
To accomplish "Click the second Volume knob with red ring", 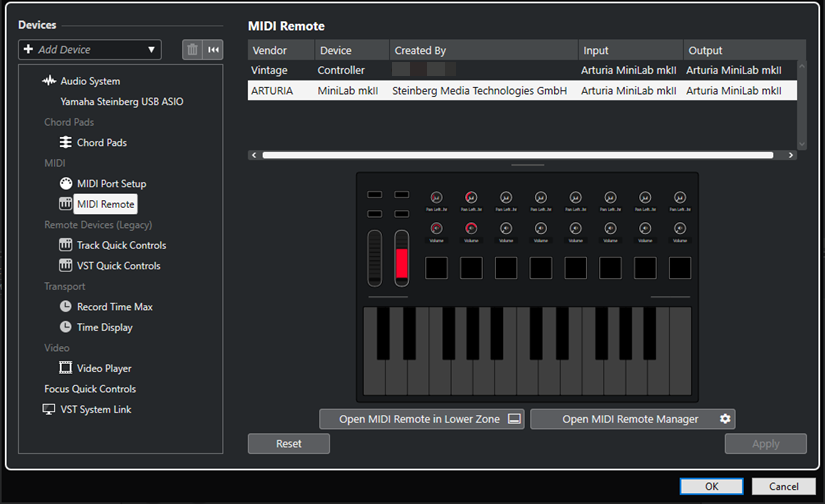I will point(471,228).
